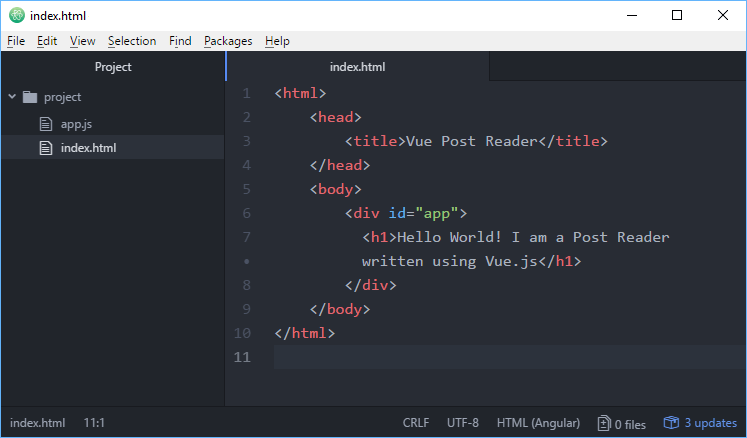Open the File menu

(15, 41)
